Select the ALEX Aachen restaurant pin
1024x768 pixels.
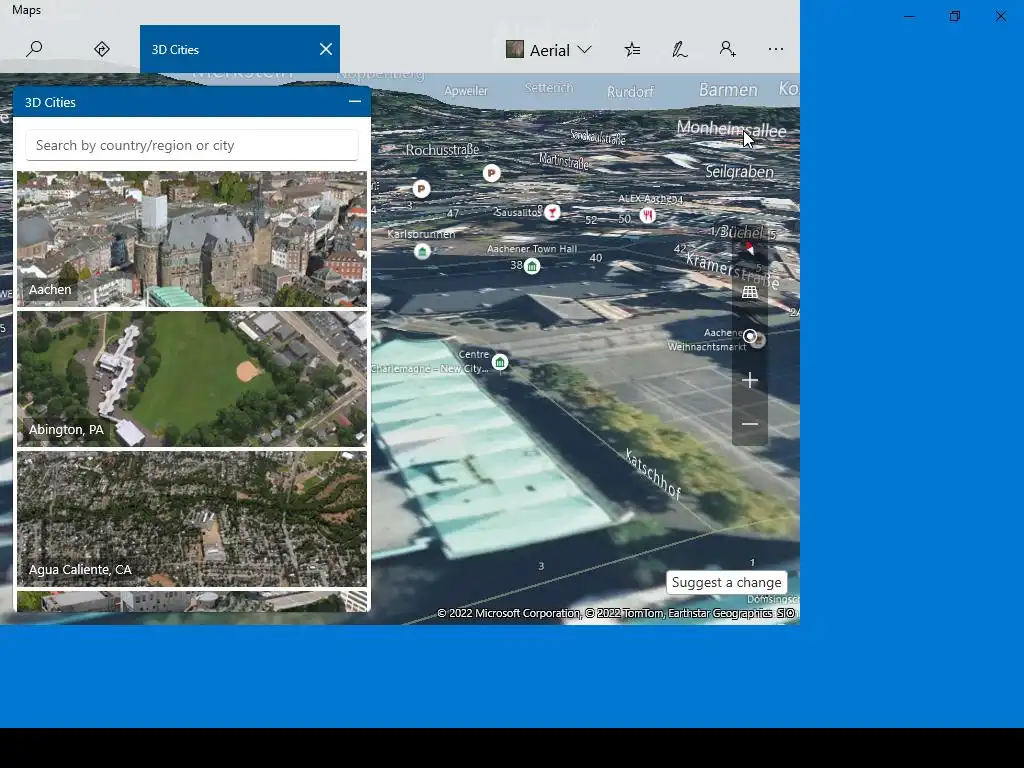[647, 215]
